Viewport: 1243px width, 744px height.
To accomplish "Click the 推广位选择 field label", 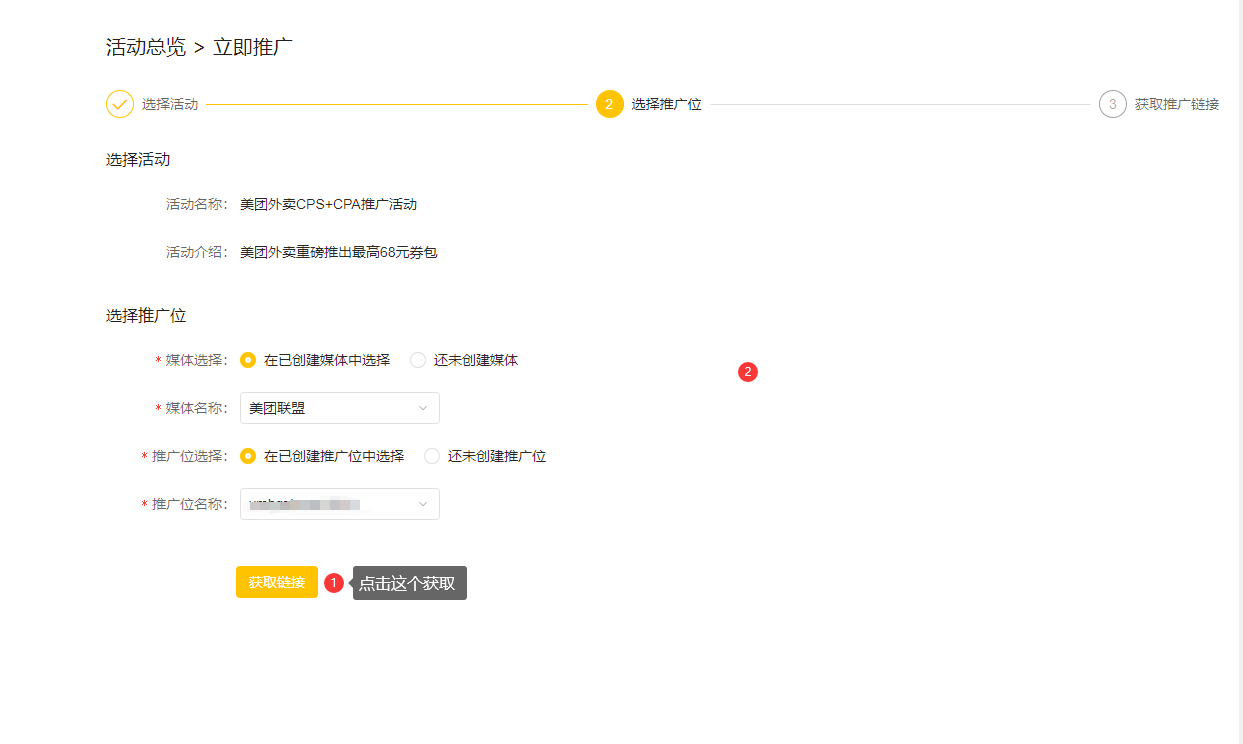I will [188, 456].
